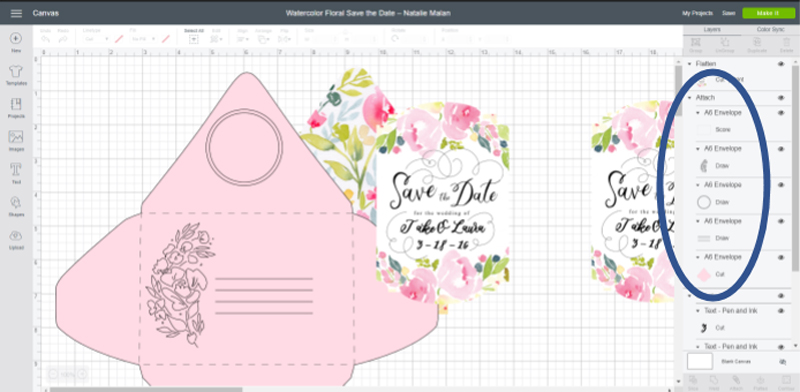This screenshot has width=800, height=392.
Task: Click the Canvas title label
Action: [x=45, y=13]
